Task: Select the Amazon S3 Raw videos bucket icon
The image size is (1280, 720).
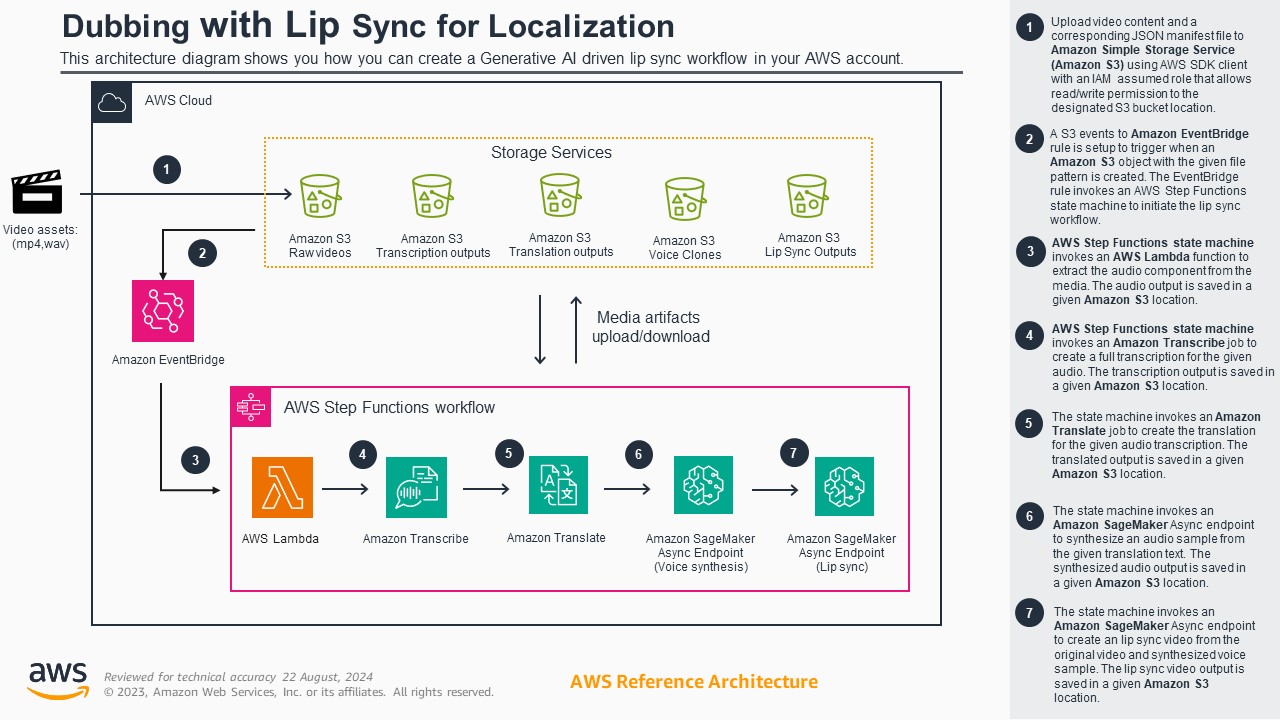Action: pos(319,196)
